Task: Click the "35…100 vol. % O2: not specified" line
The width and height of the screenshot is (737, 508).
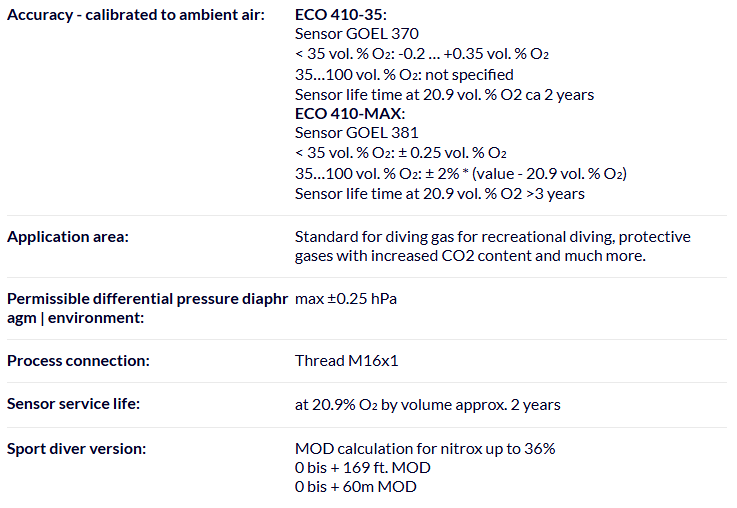Action: coord(404,75)
